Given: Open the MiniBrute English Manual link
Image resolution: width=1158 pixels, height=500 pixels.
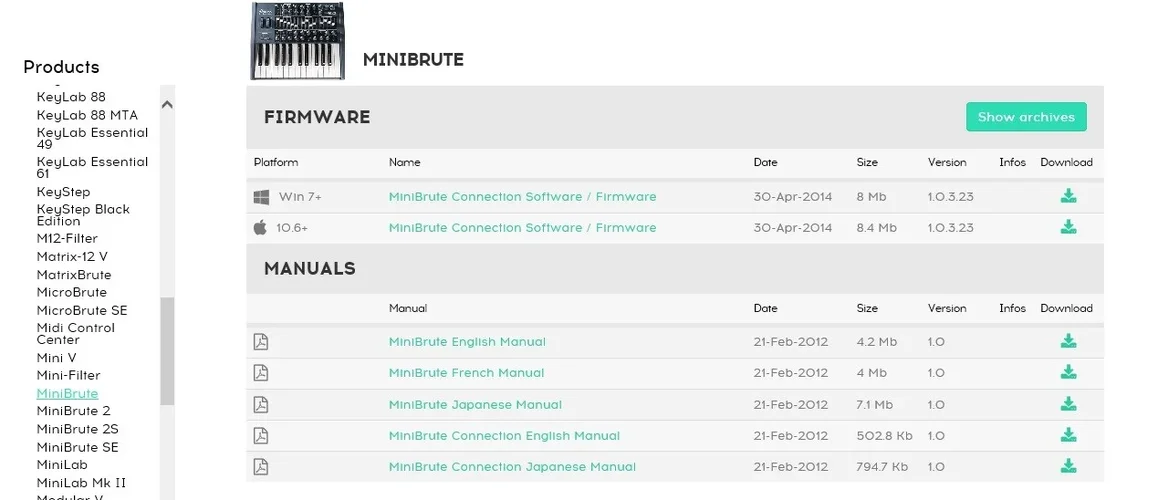Looking at the screenshot, I should (467, 342).
